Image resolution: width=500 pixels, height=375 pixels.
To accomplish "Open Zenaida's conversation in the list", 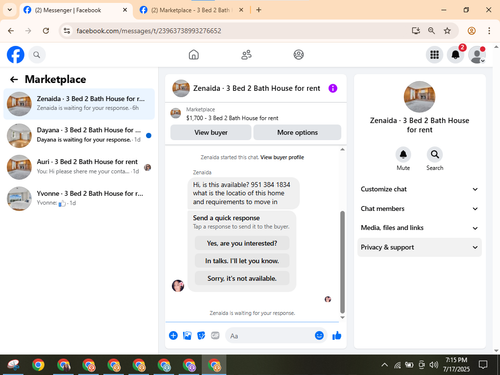I will tap(79, 104).
